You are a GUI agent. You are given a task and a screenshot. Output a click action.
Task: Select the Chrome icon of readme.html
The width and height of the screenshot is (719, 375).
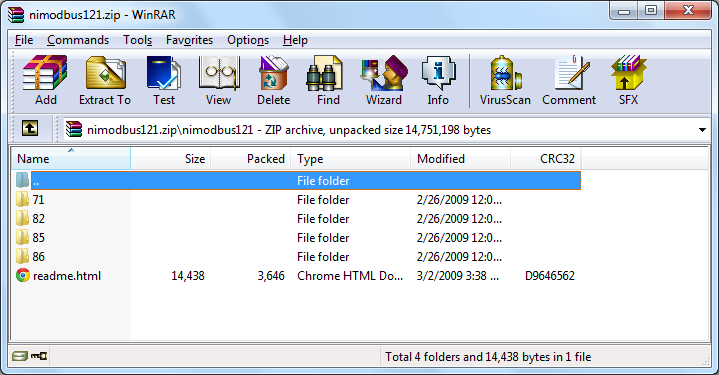22,275
